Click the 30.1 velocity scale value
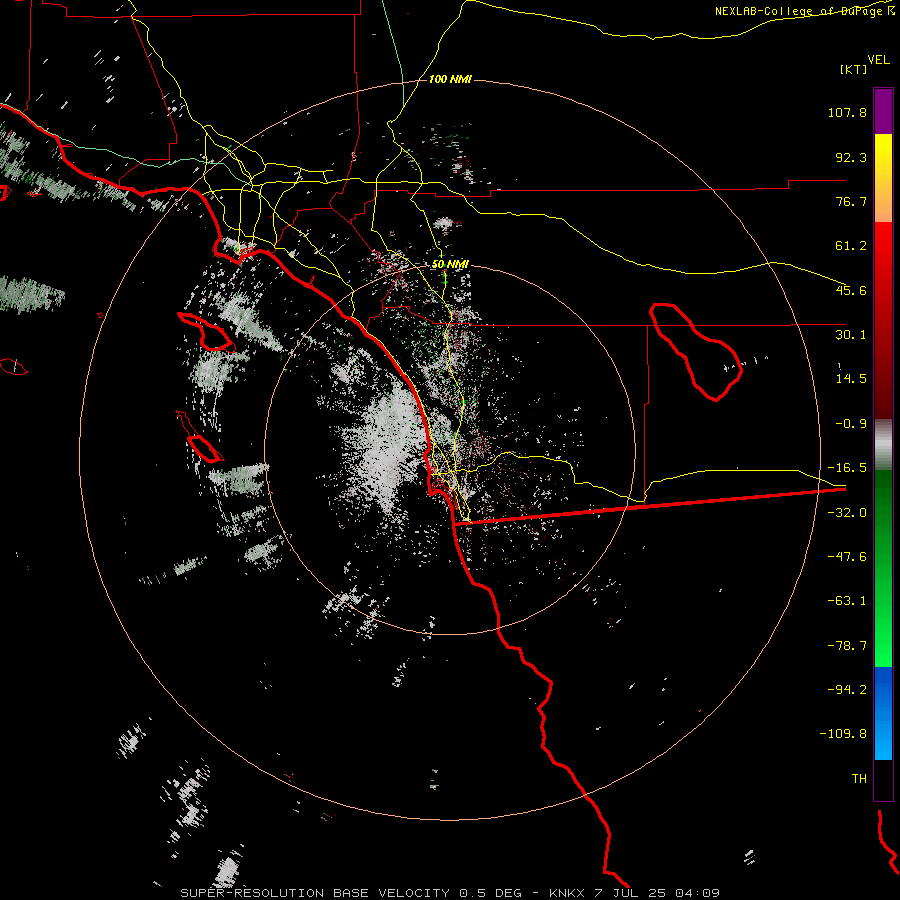This screenshot has height=900, width=900. click(x=851, y=335)
